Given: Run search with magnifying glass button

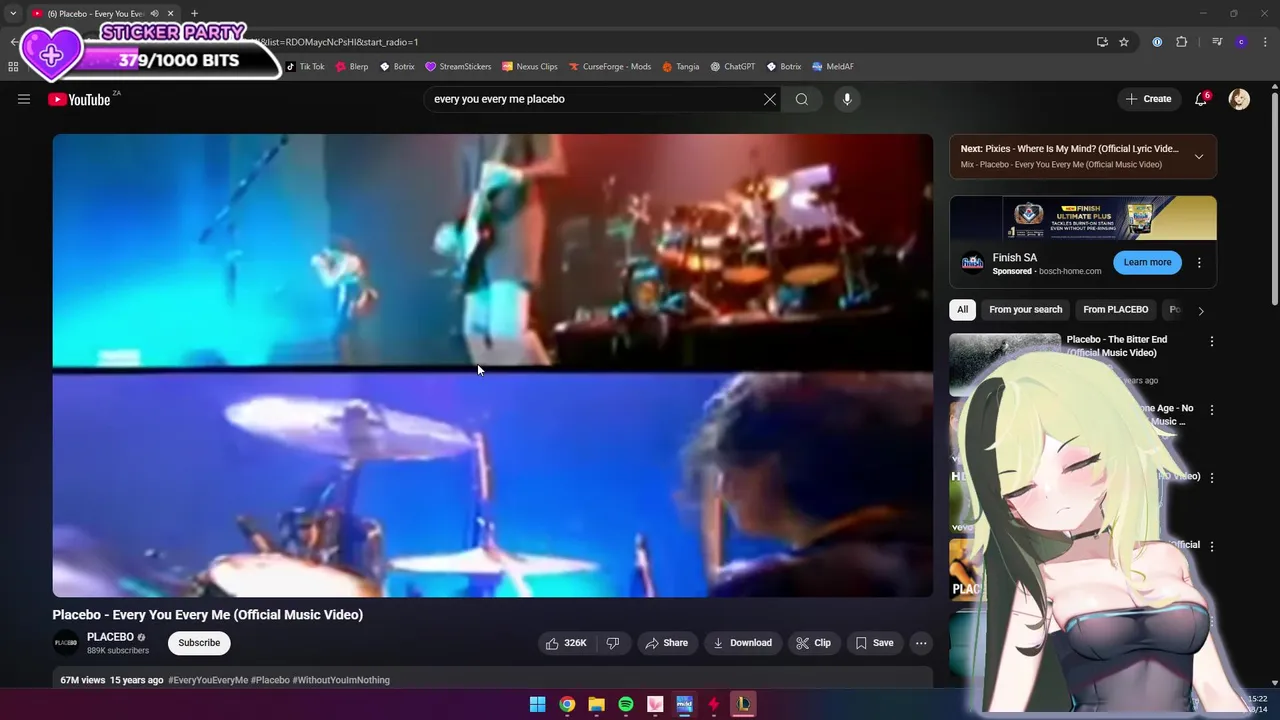Looking at the screenshot, I should coord(802,99).
